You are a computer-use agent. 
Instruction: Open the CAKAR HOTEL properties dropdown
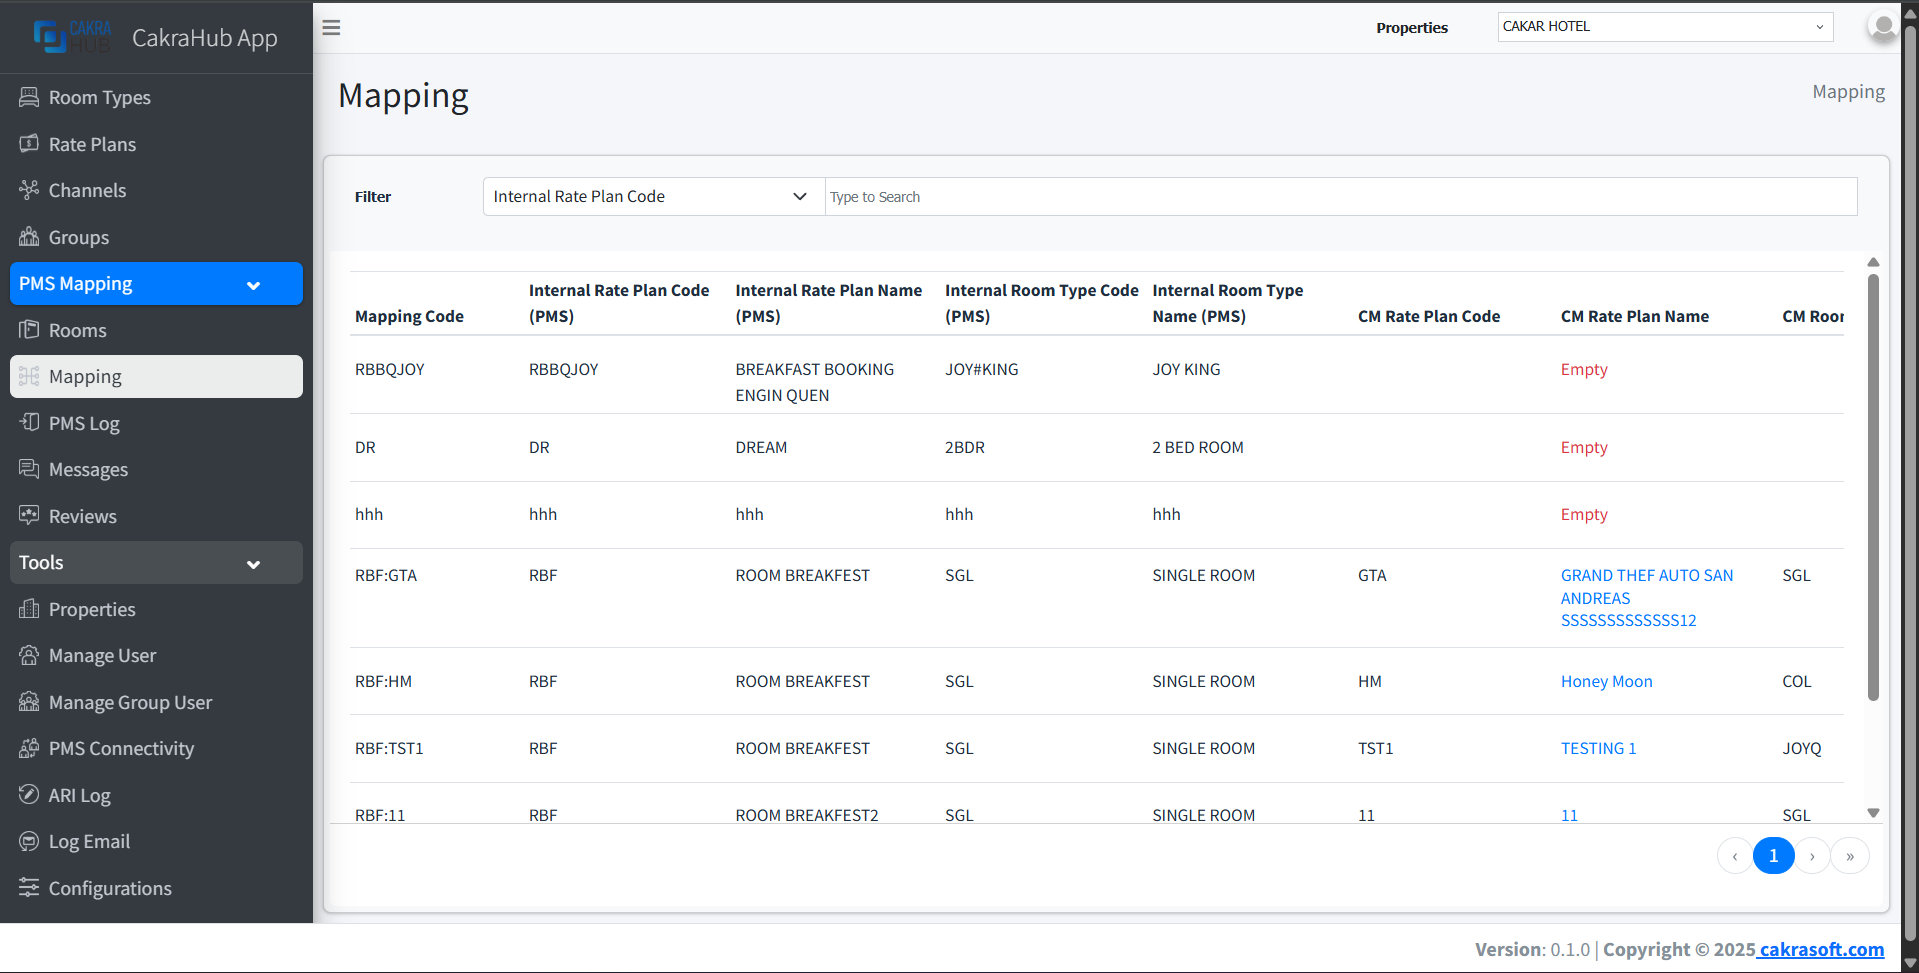[x=1664, y=27]
